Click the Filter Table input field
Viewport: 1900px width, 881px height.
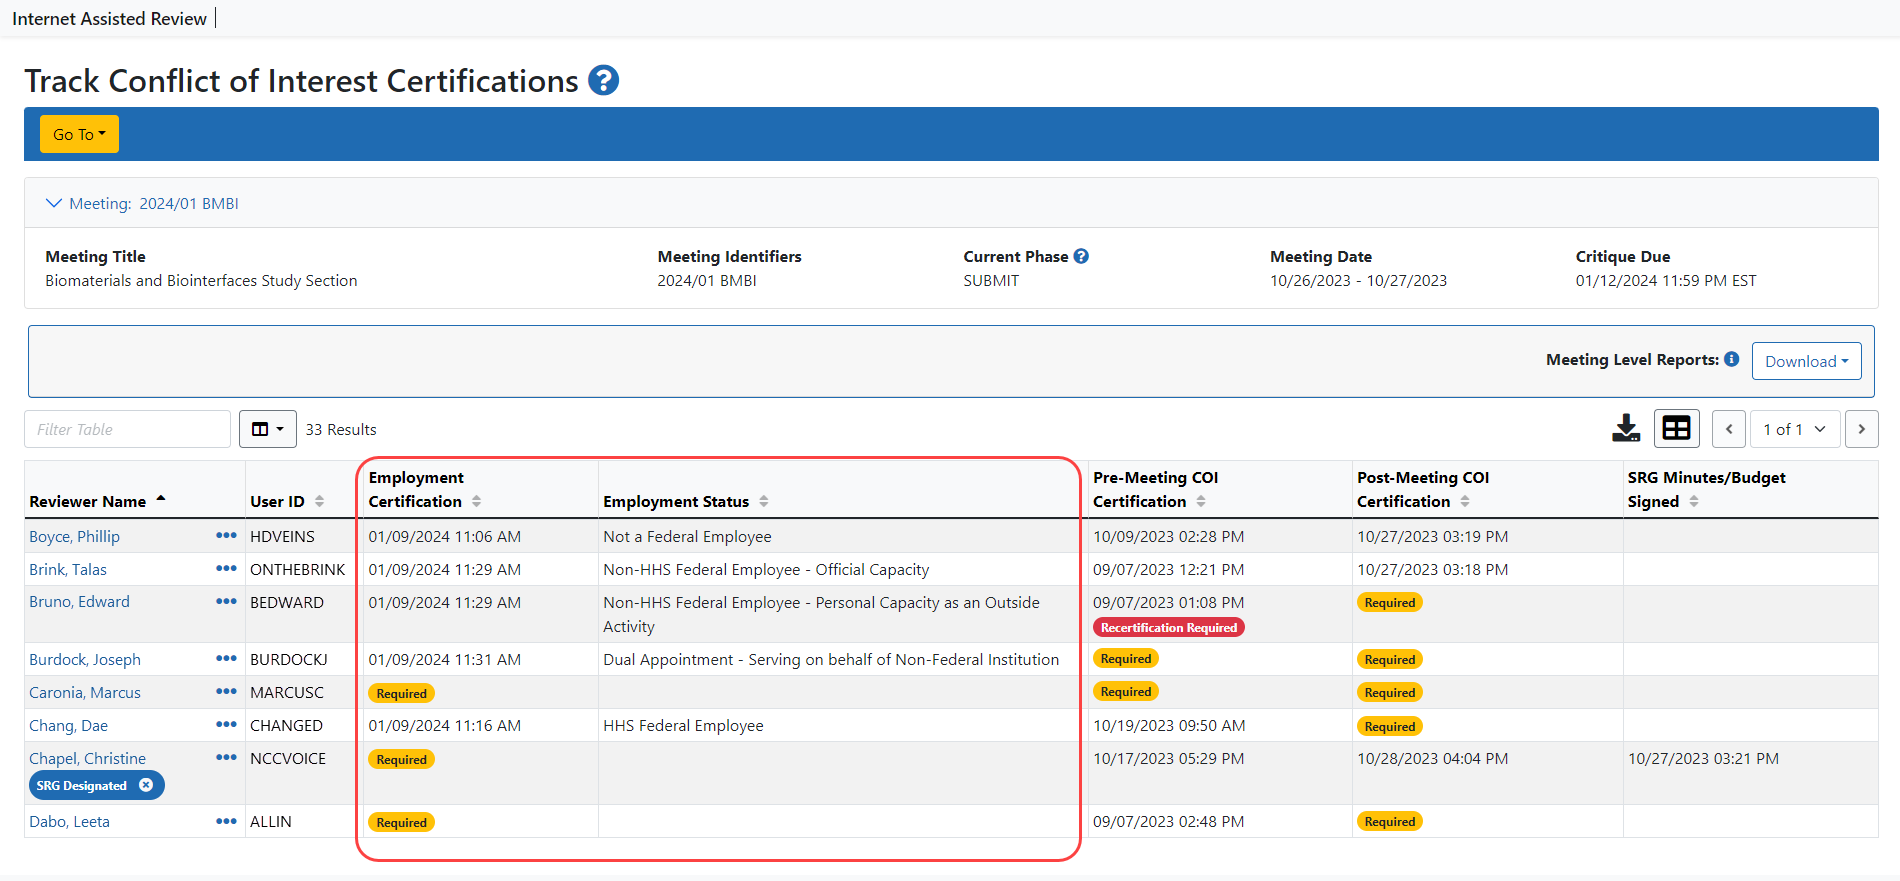127,429
